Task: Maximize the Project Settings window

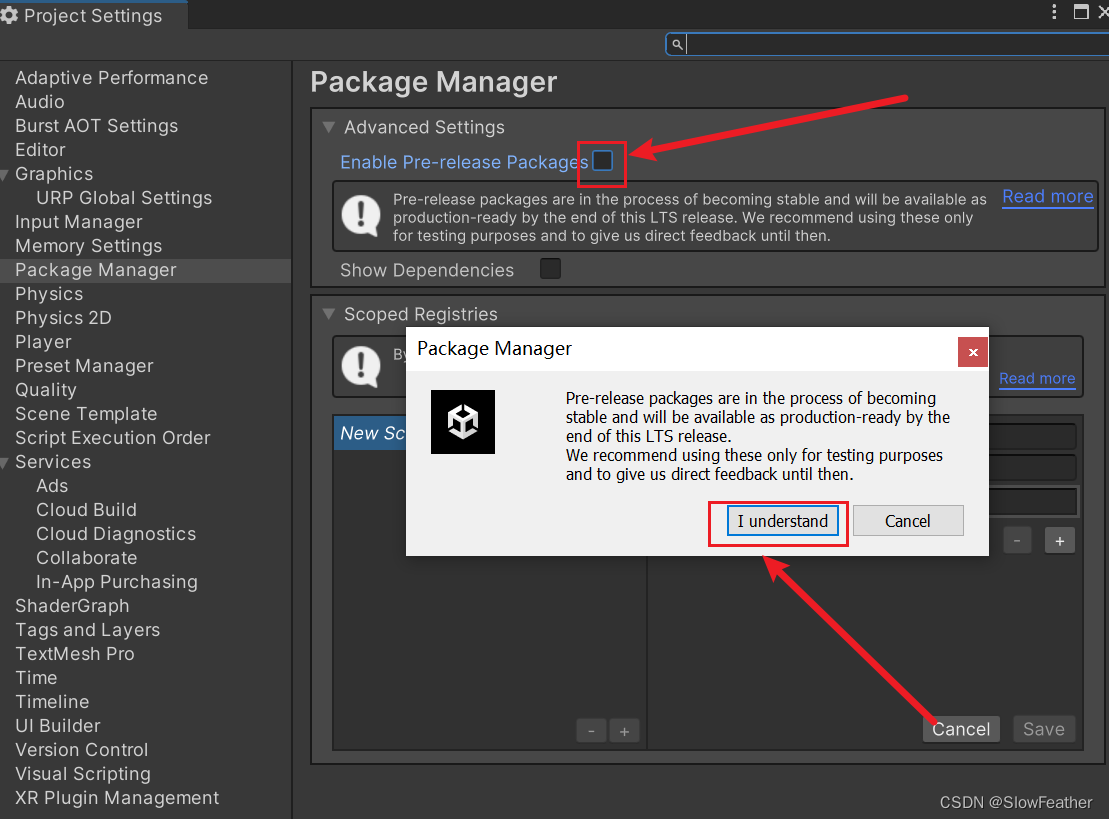Action: point(1081,11)
